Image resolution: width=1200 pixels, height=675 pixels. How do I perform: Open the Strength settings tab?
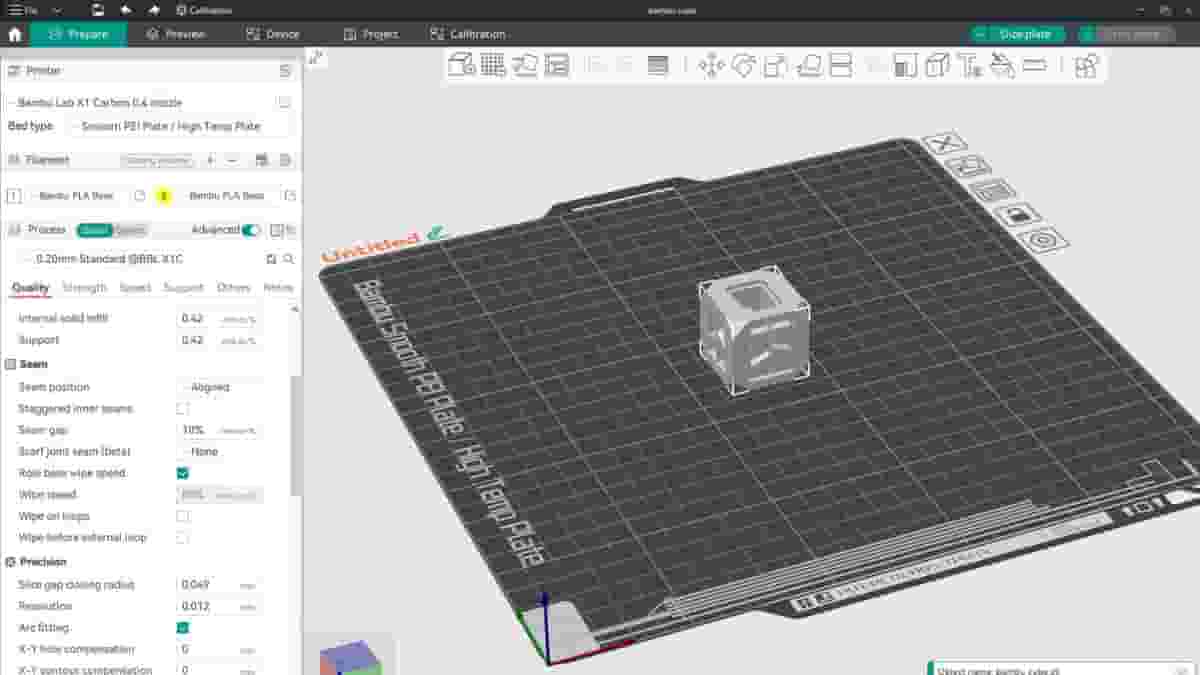84,288
